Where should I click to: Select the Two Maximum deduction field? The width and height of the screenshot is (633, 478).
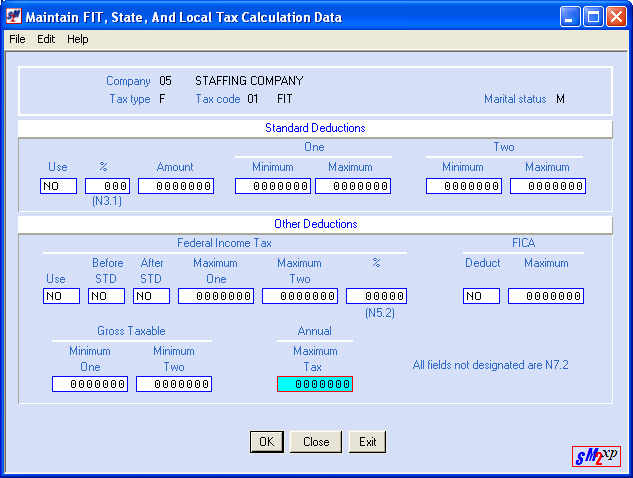(x=547, y=186)
